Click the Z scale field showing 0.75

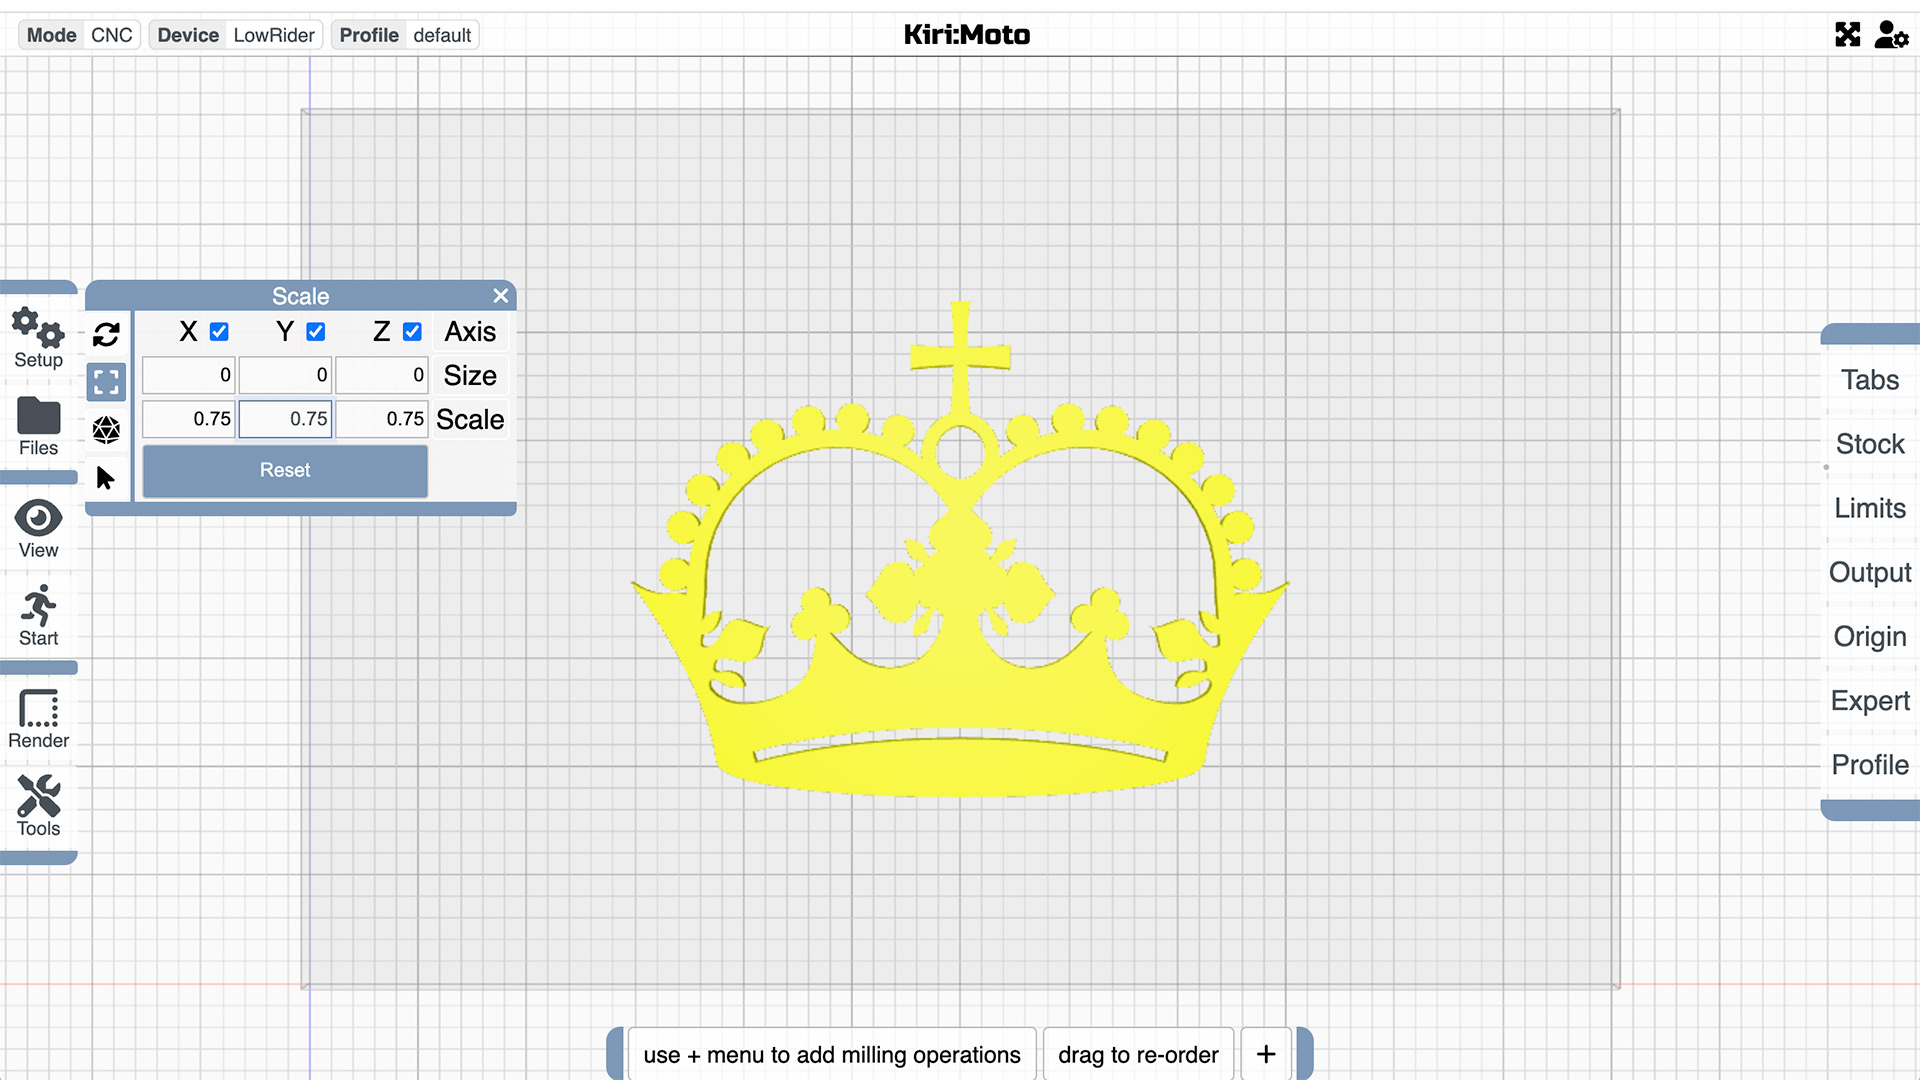tap(382, 419)
